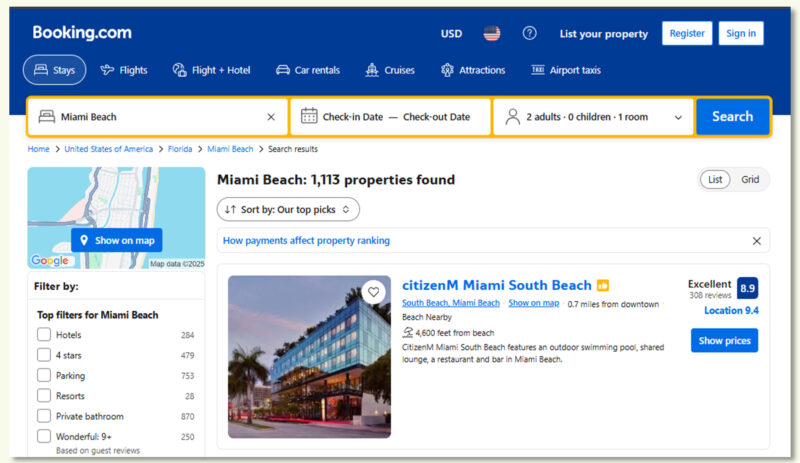Open the Cruises tab
The width and height of the screenshot is (800, 463).
tap(390, 70)
